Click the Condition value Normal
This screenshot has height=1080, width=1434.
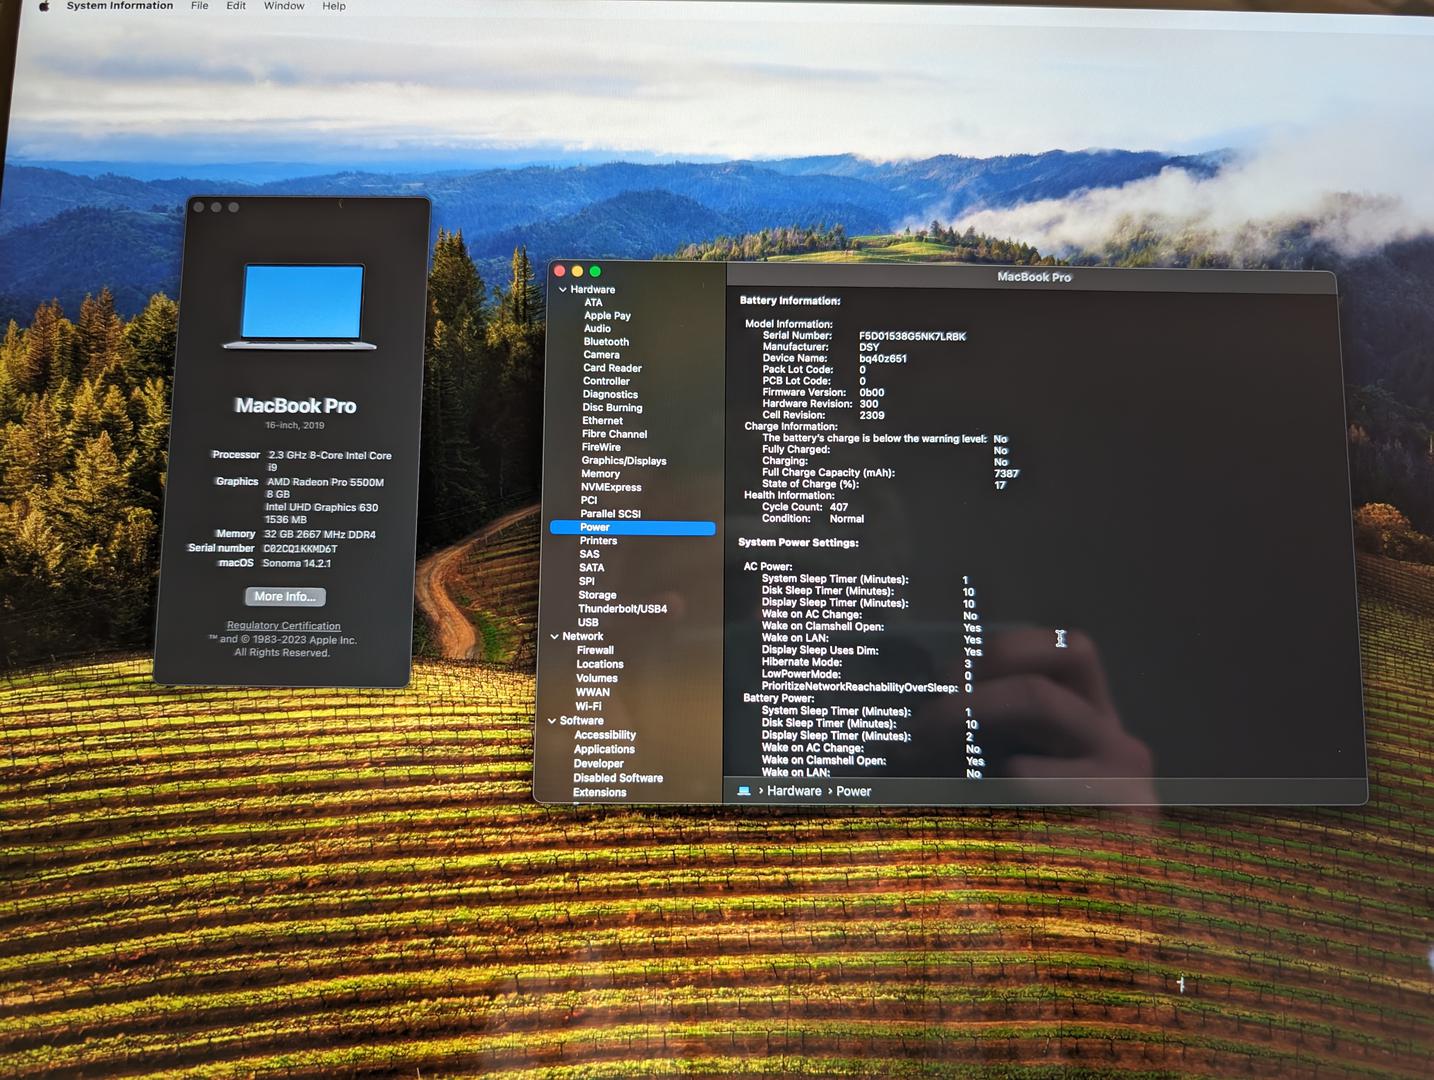(847, 519)
